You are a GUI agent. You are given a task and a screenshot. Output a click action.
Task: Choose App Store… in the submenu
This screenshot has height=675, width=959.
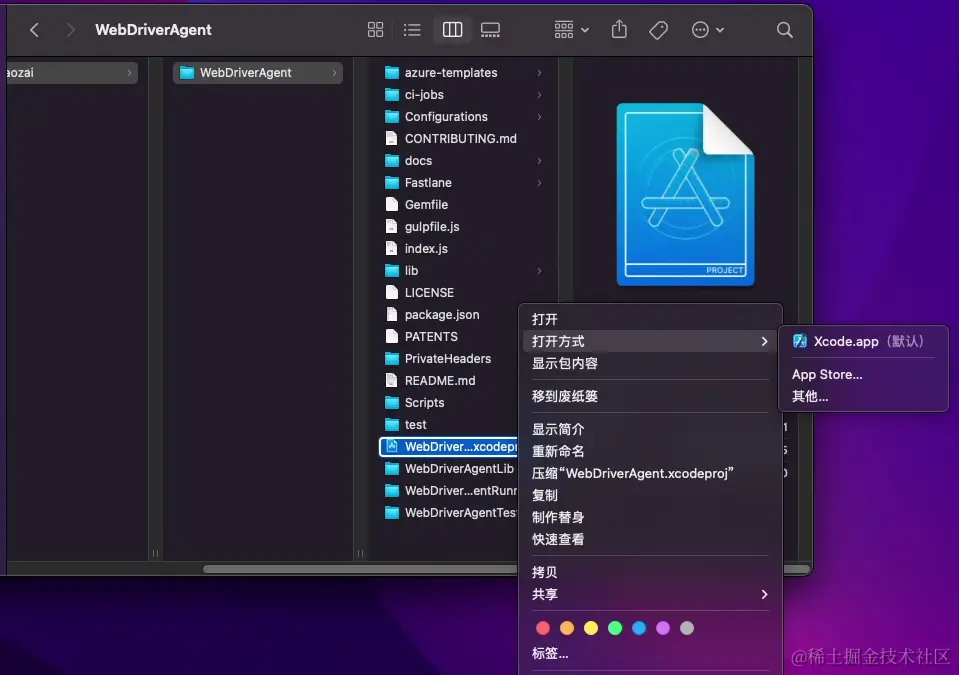pos(863,374)
